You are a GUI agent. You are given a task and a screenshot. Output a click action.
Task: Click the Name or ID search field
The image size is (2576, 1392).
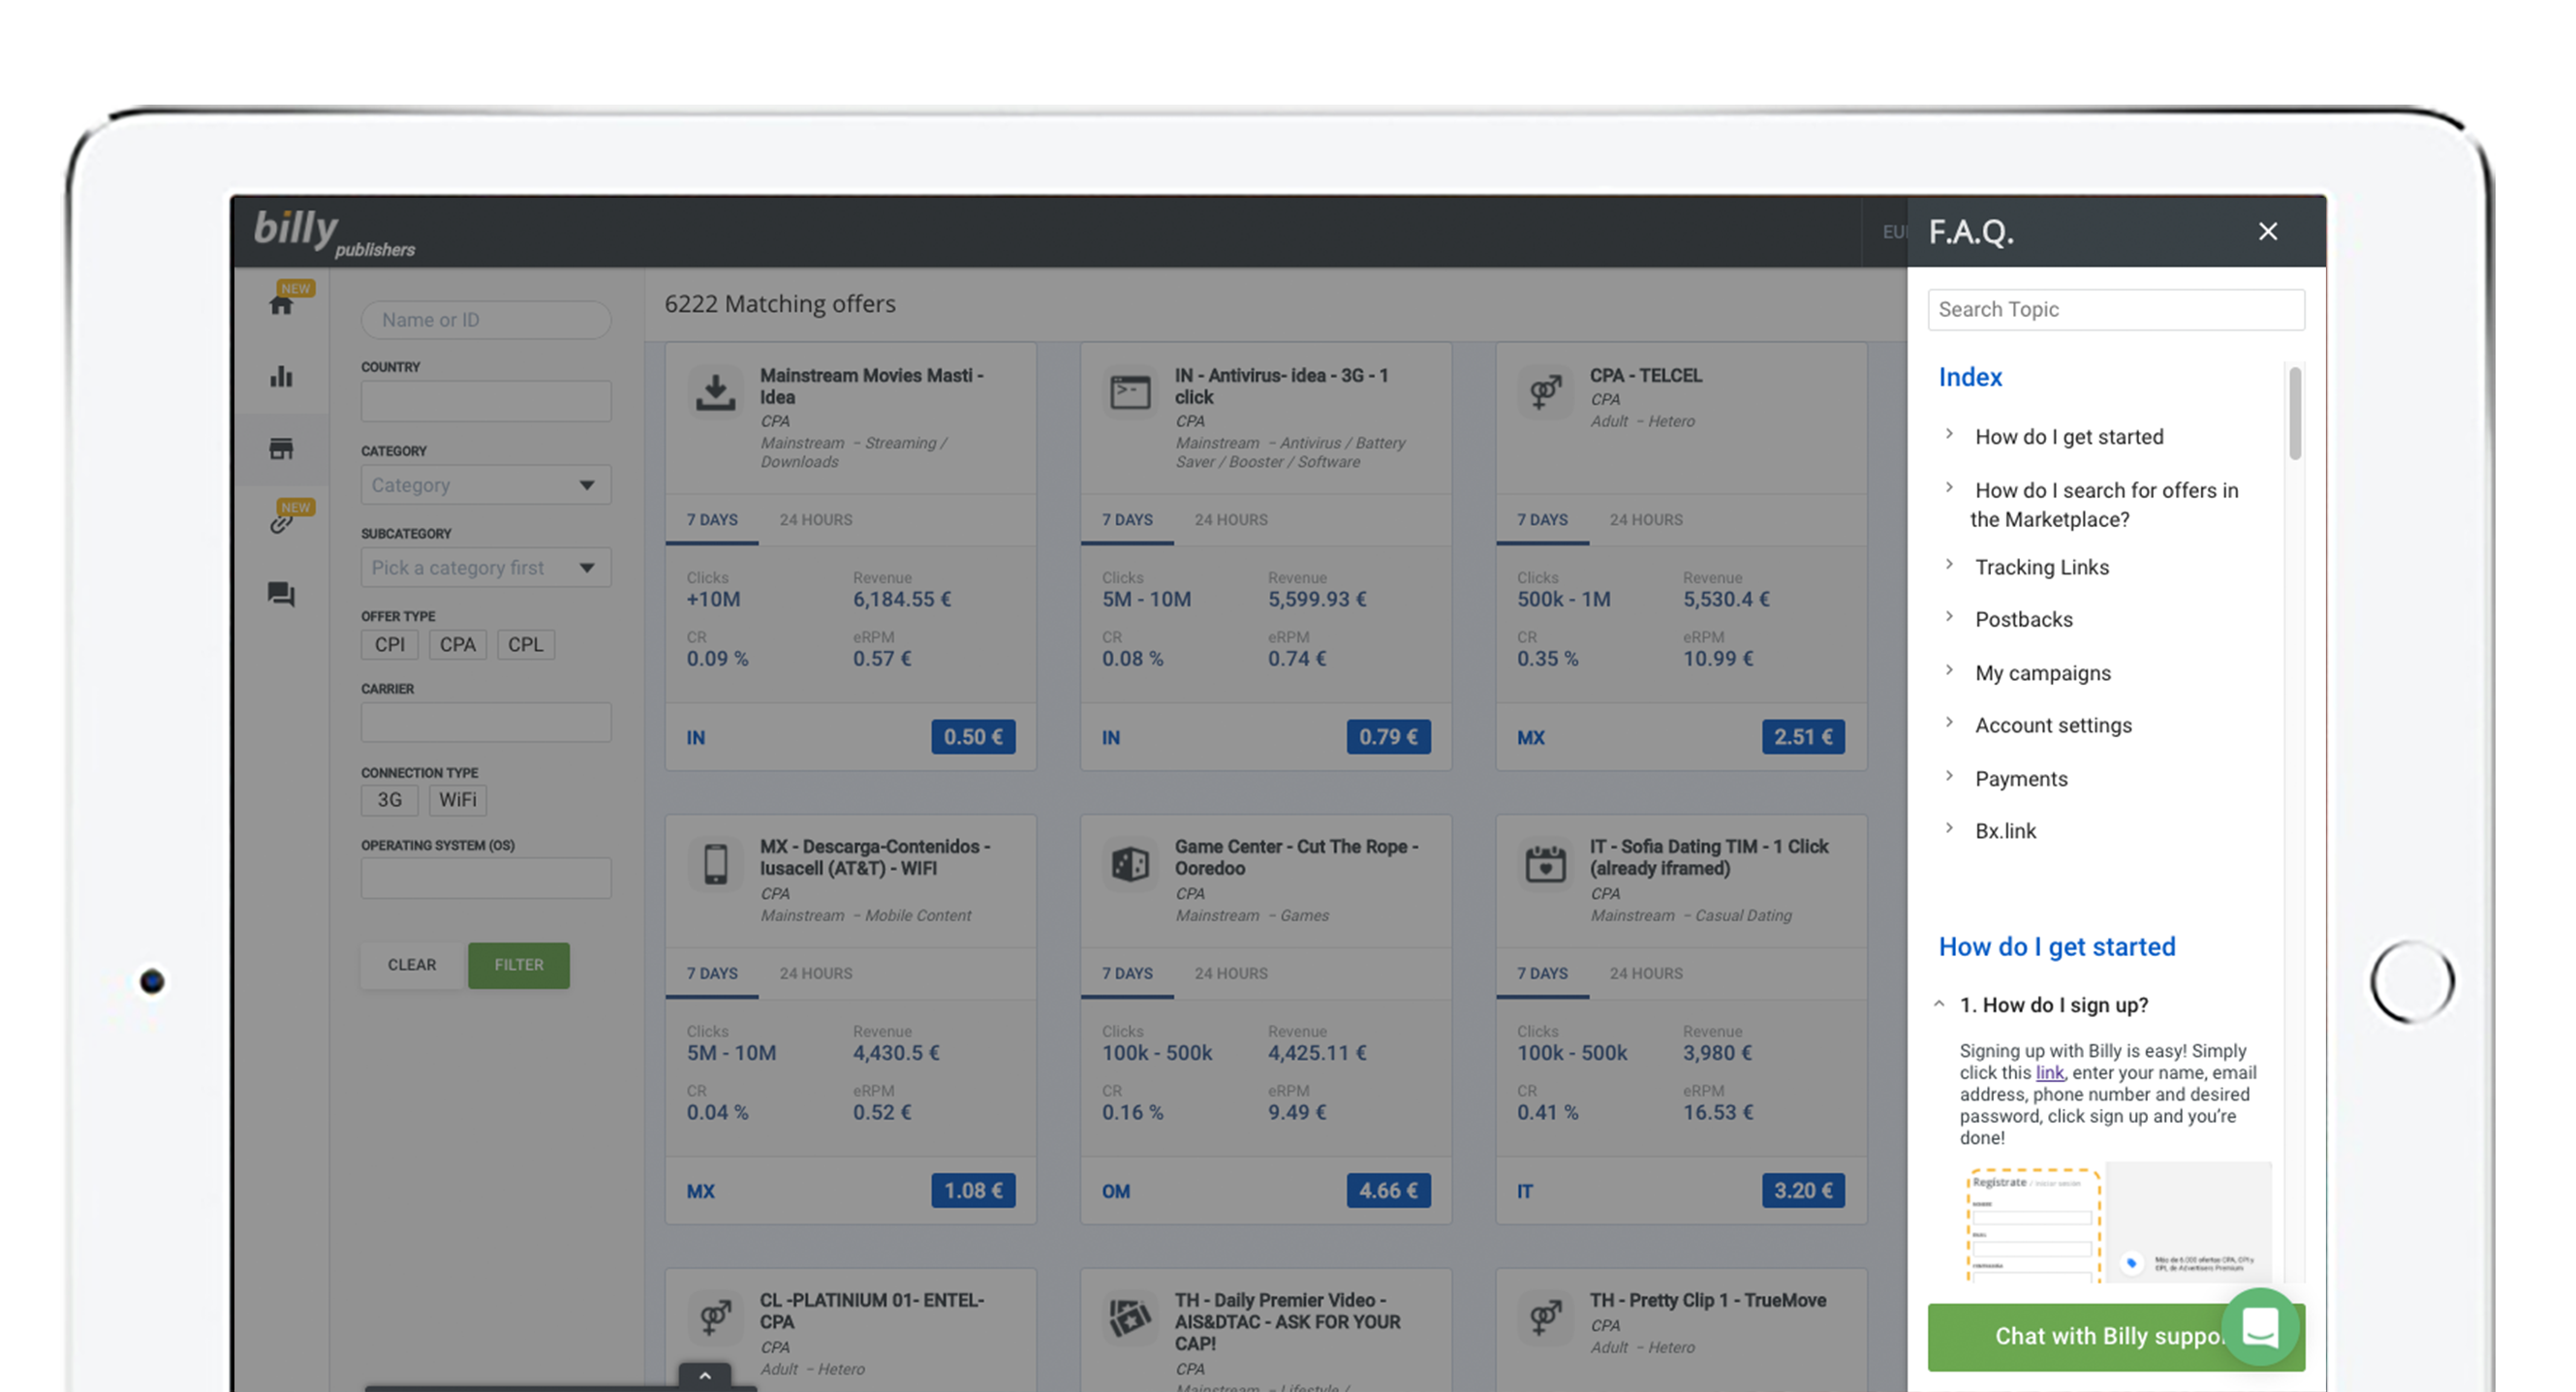[486, 320]
